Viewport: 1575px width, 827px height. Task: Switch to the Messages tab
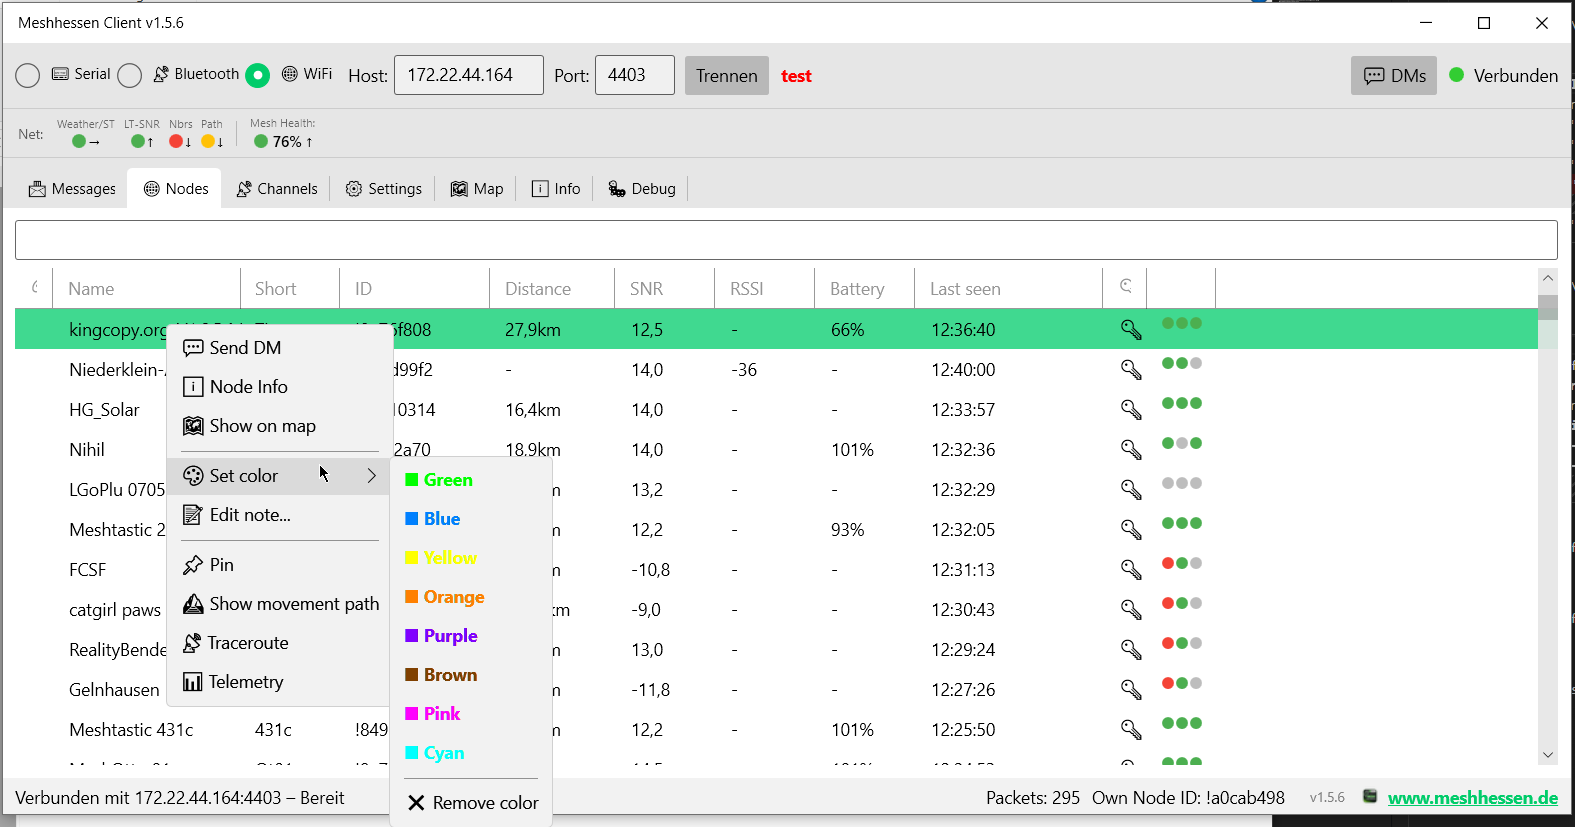[72, 189]
